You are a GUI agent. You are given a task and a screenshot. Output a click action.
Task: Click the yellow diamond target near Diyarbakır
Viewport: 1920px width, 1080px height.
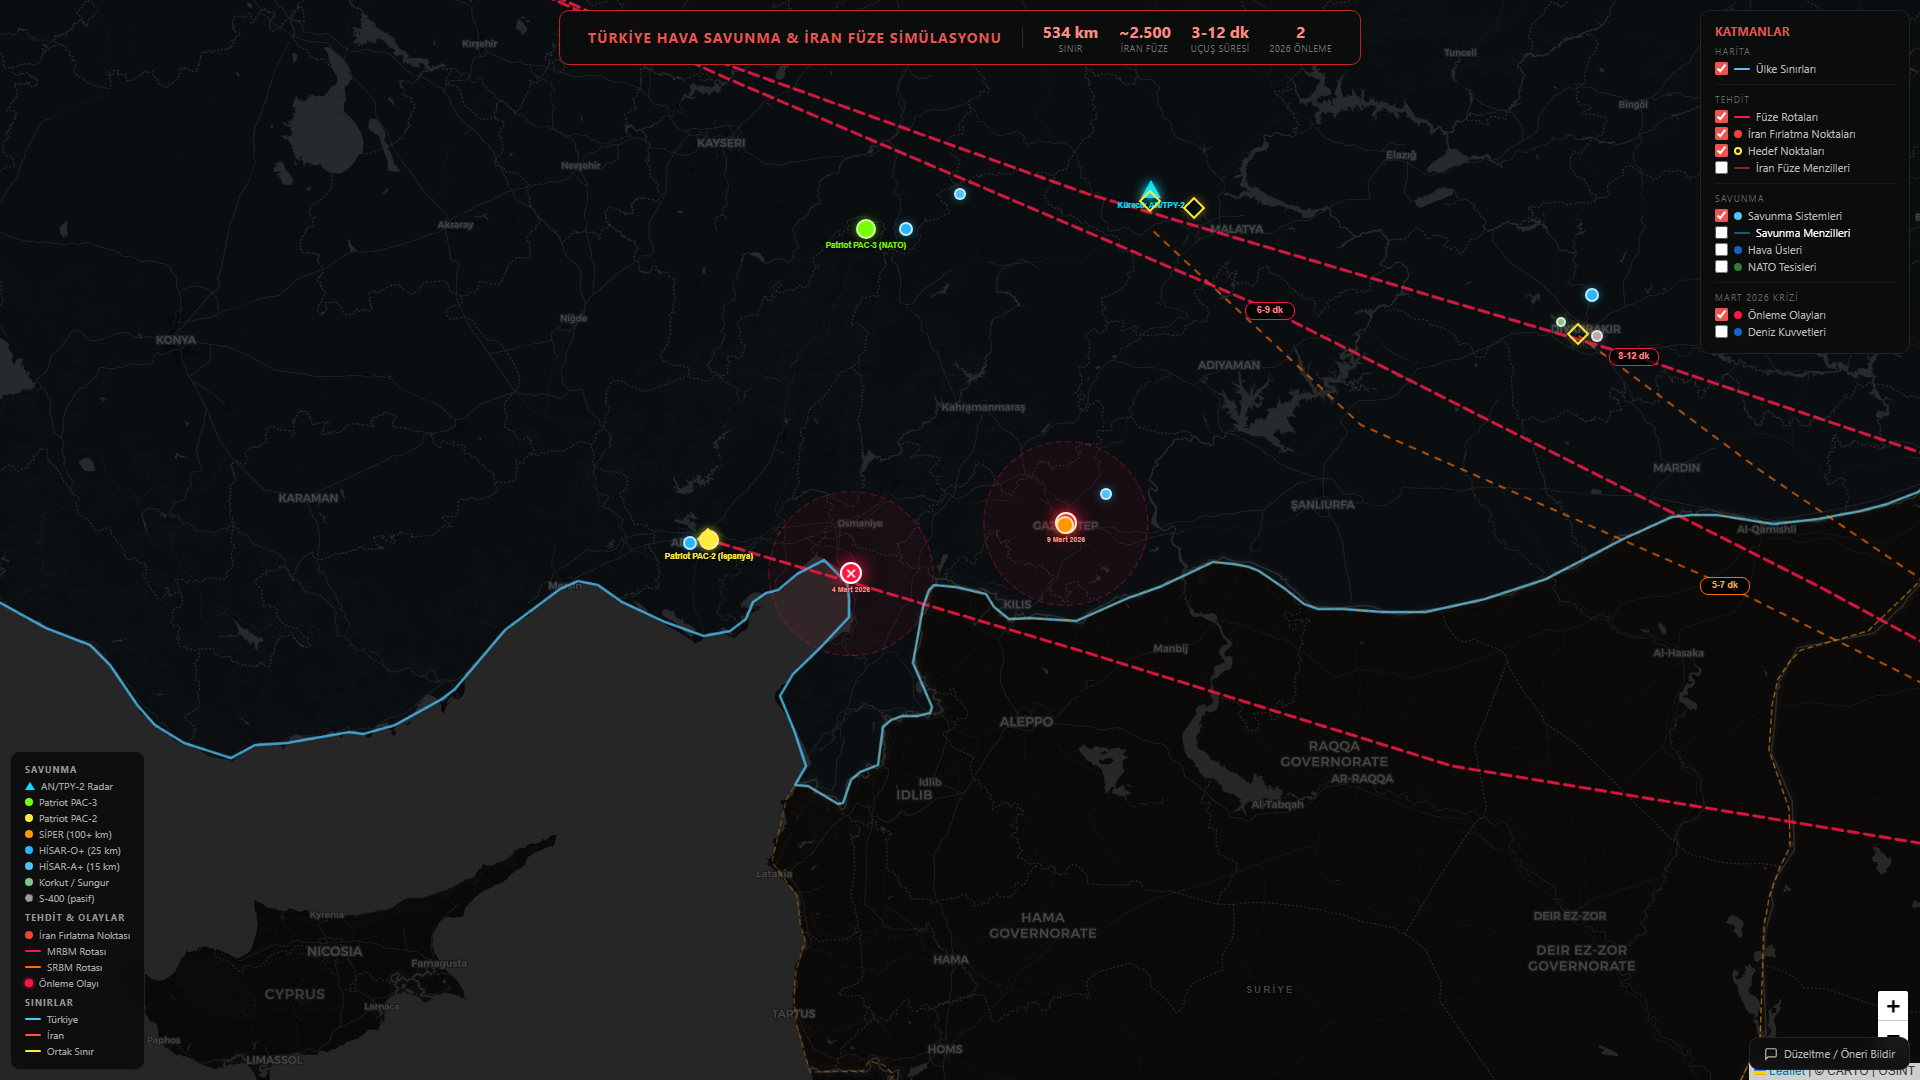coord(1577,334)
